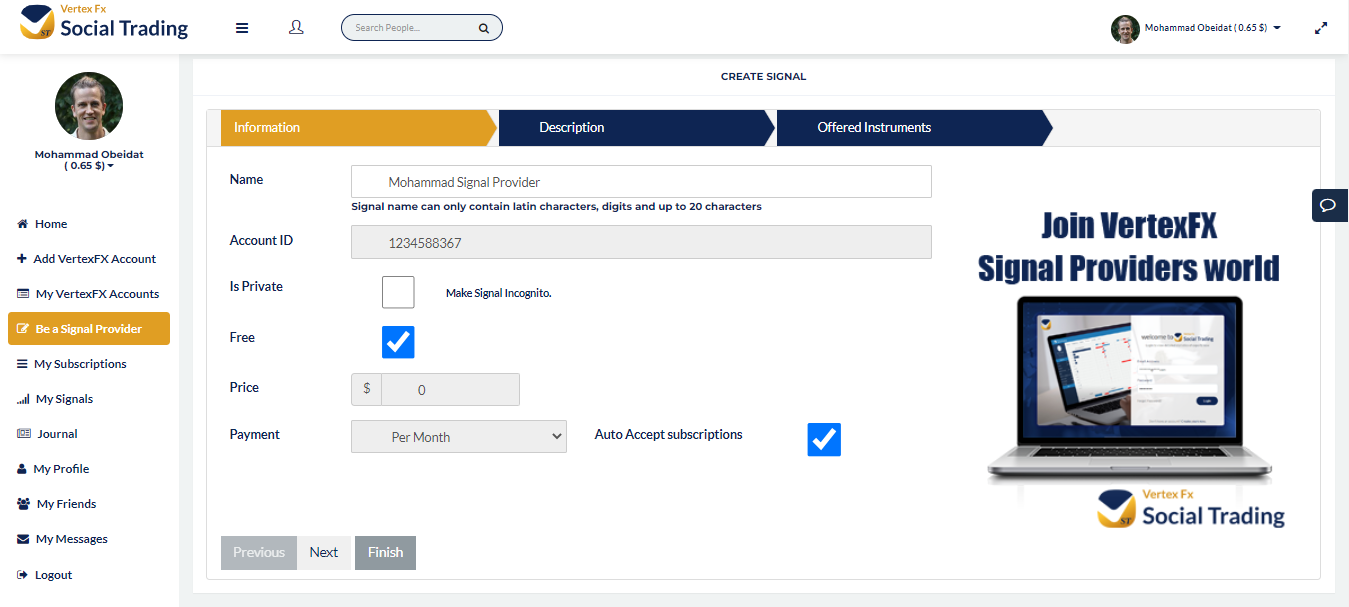
Task: Open the Payment Per Month dropdown
Action: coord(458,437)
